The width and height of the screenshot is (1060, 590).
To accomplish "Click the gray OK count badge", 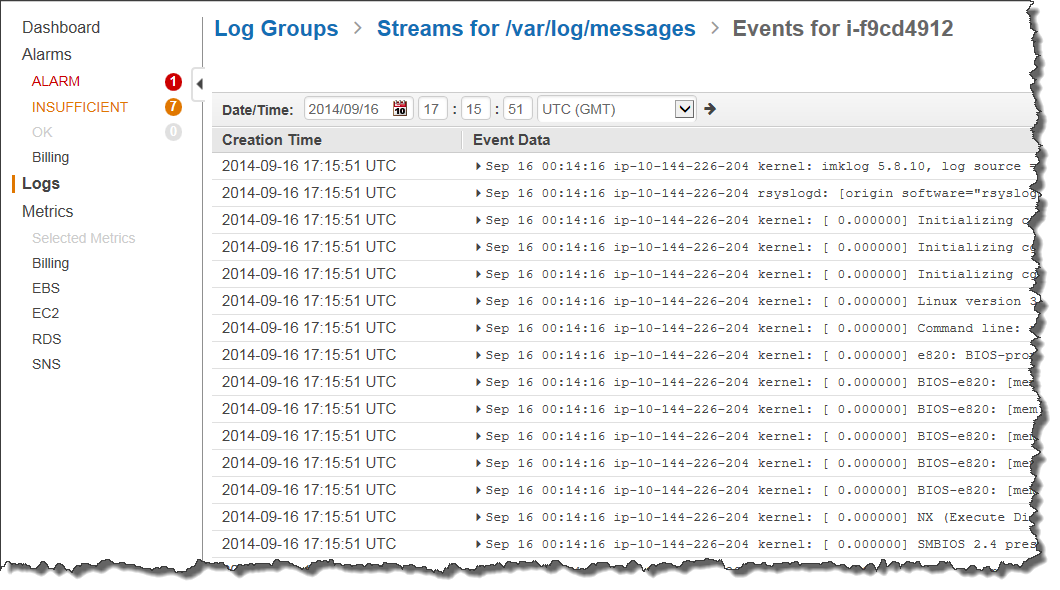I will click(173, 132).
